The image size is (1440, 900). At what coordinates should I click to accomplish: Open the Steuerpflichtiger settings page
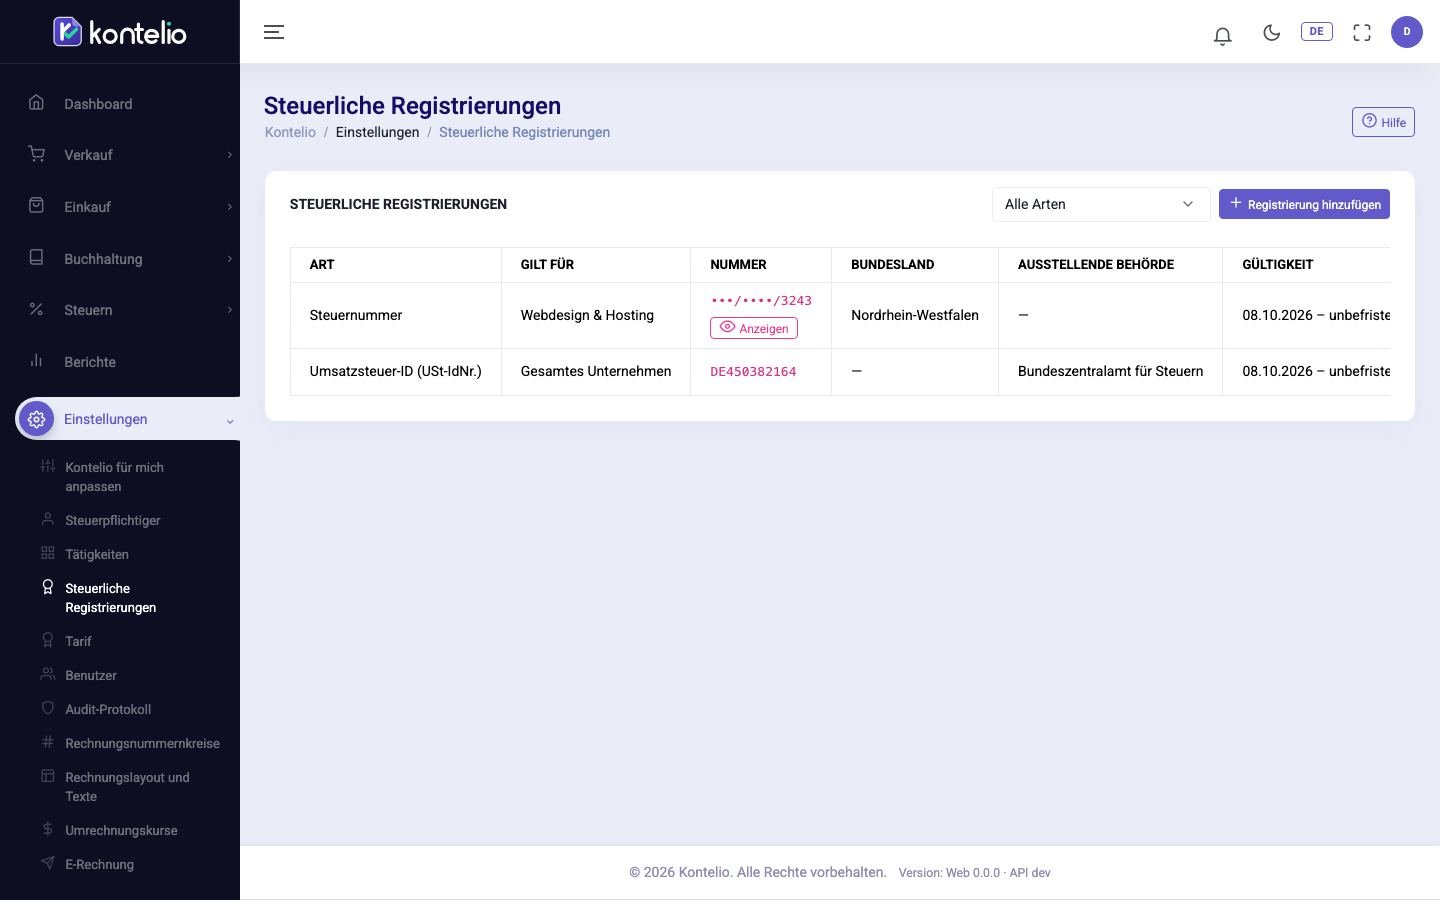tap(113, 520)
